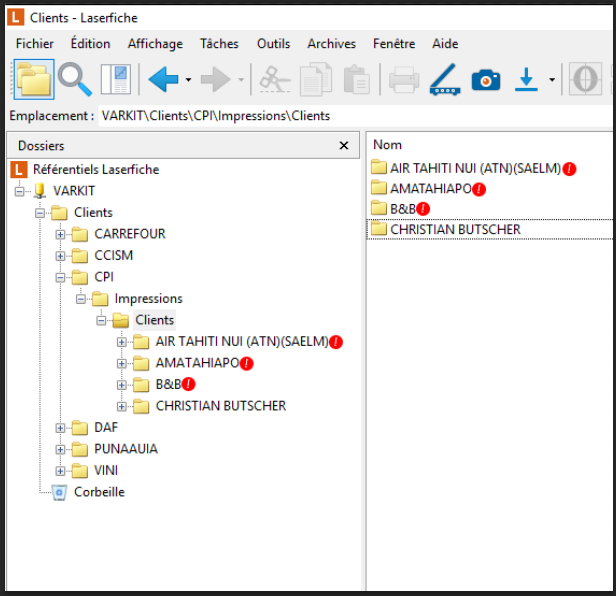Expand the PUNAAUIA folder
The width and height of the screenshot is (616, 596).
click(60, 449)
